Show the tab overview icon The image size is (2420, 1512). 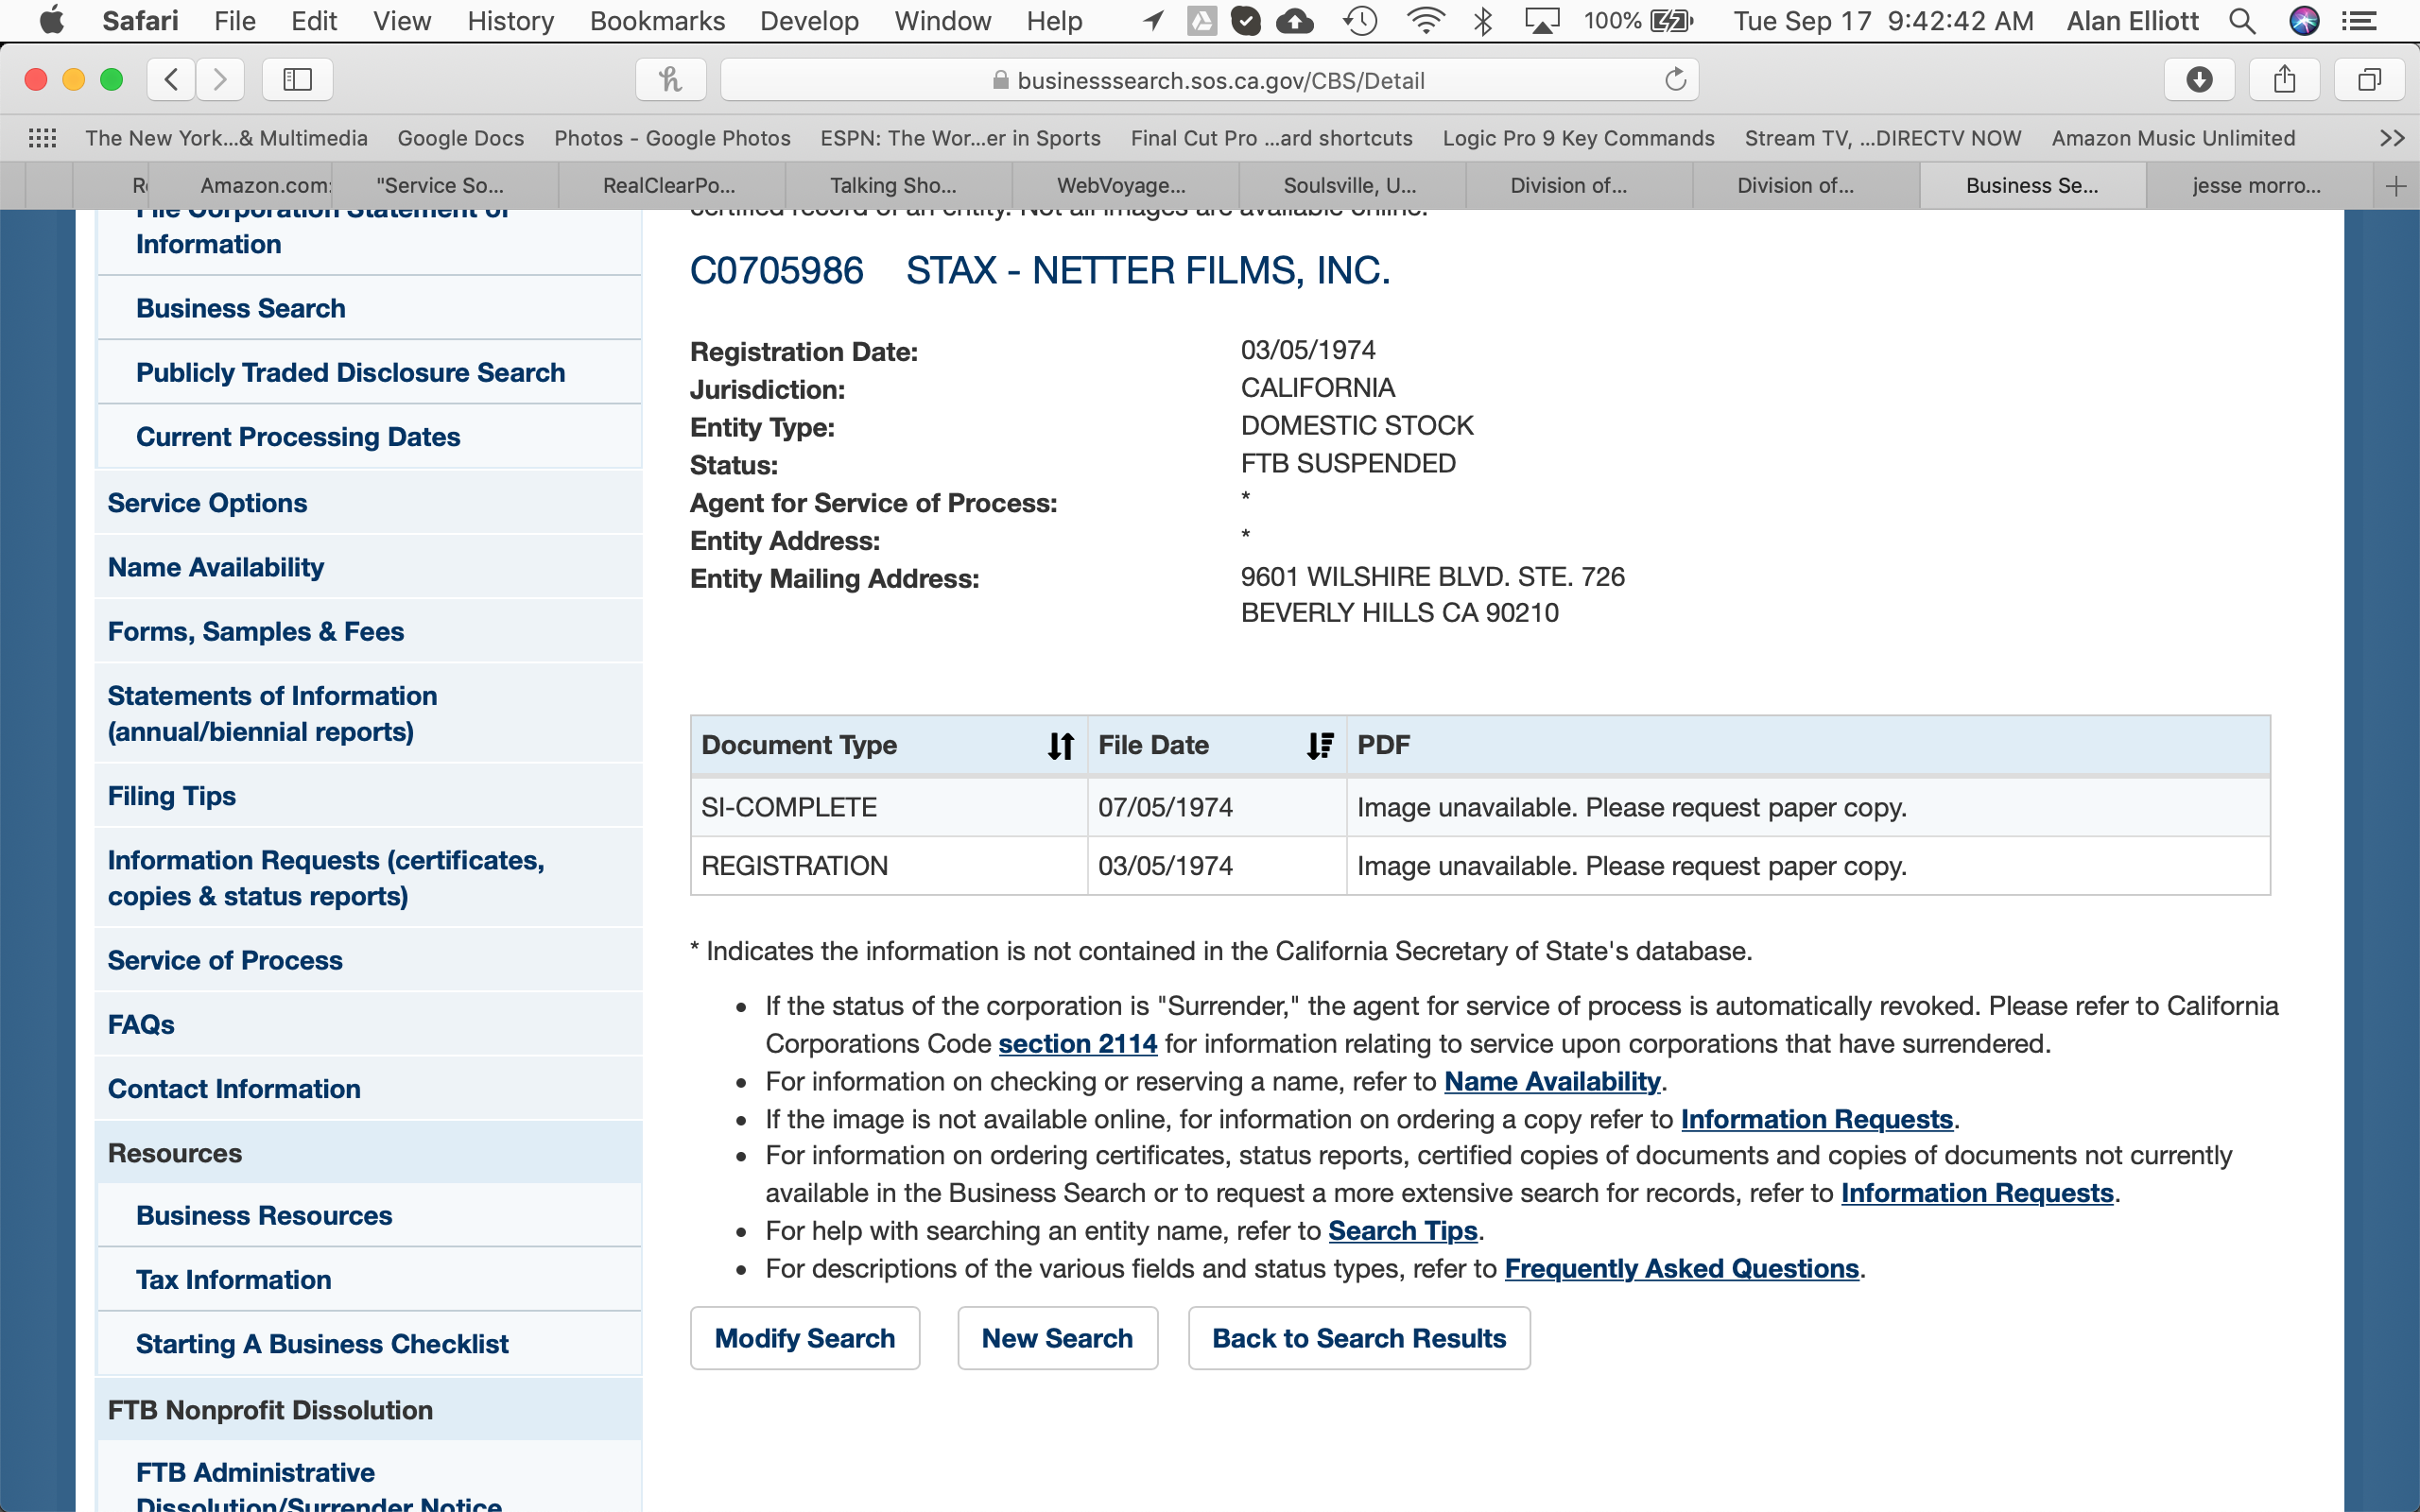point(2369,80)
